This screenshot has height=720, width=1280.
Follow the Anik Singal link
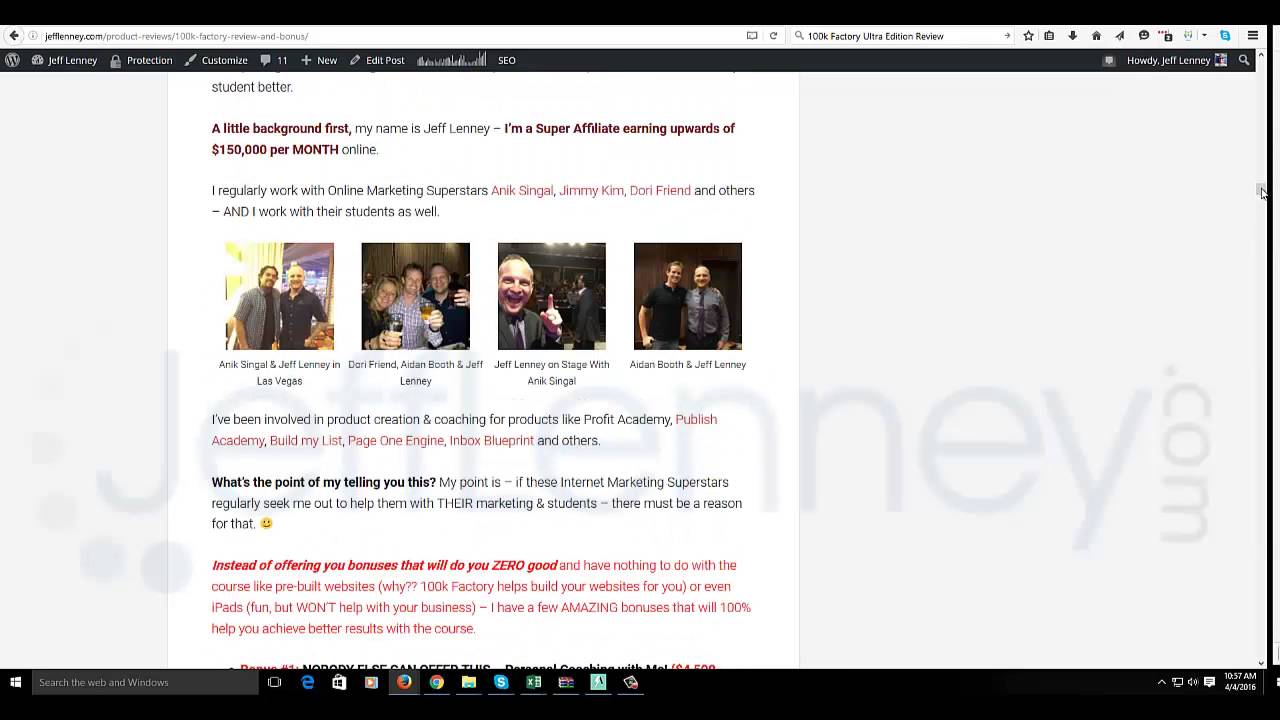click(522, 190)
